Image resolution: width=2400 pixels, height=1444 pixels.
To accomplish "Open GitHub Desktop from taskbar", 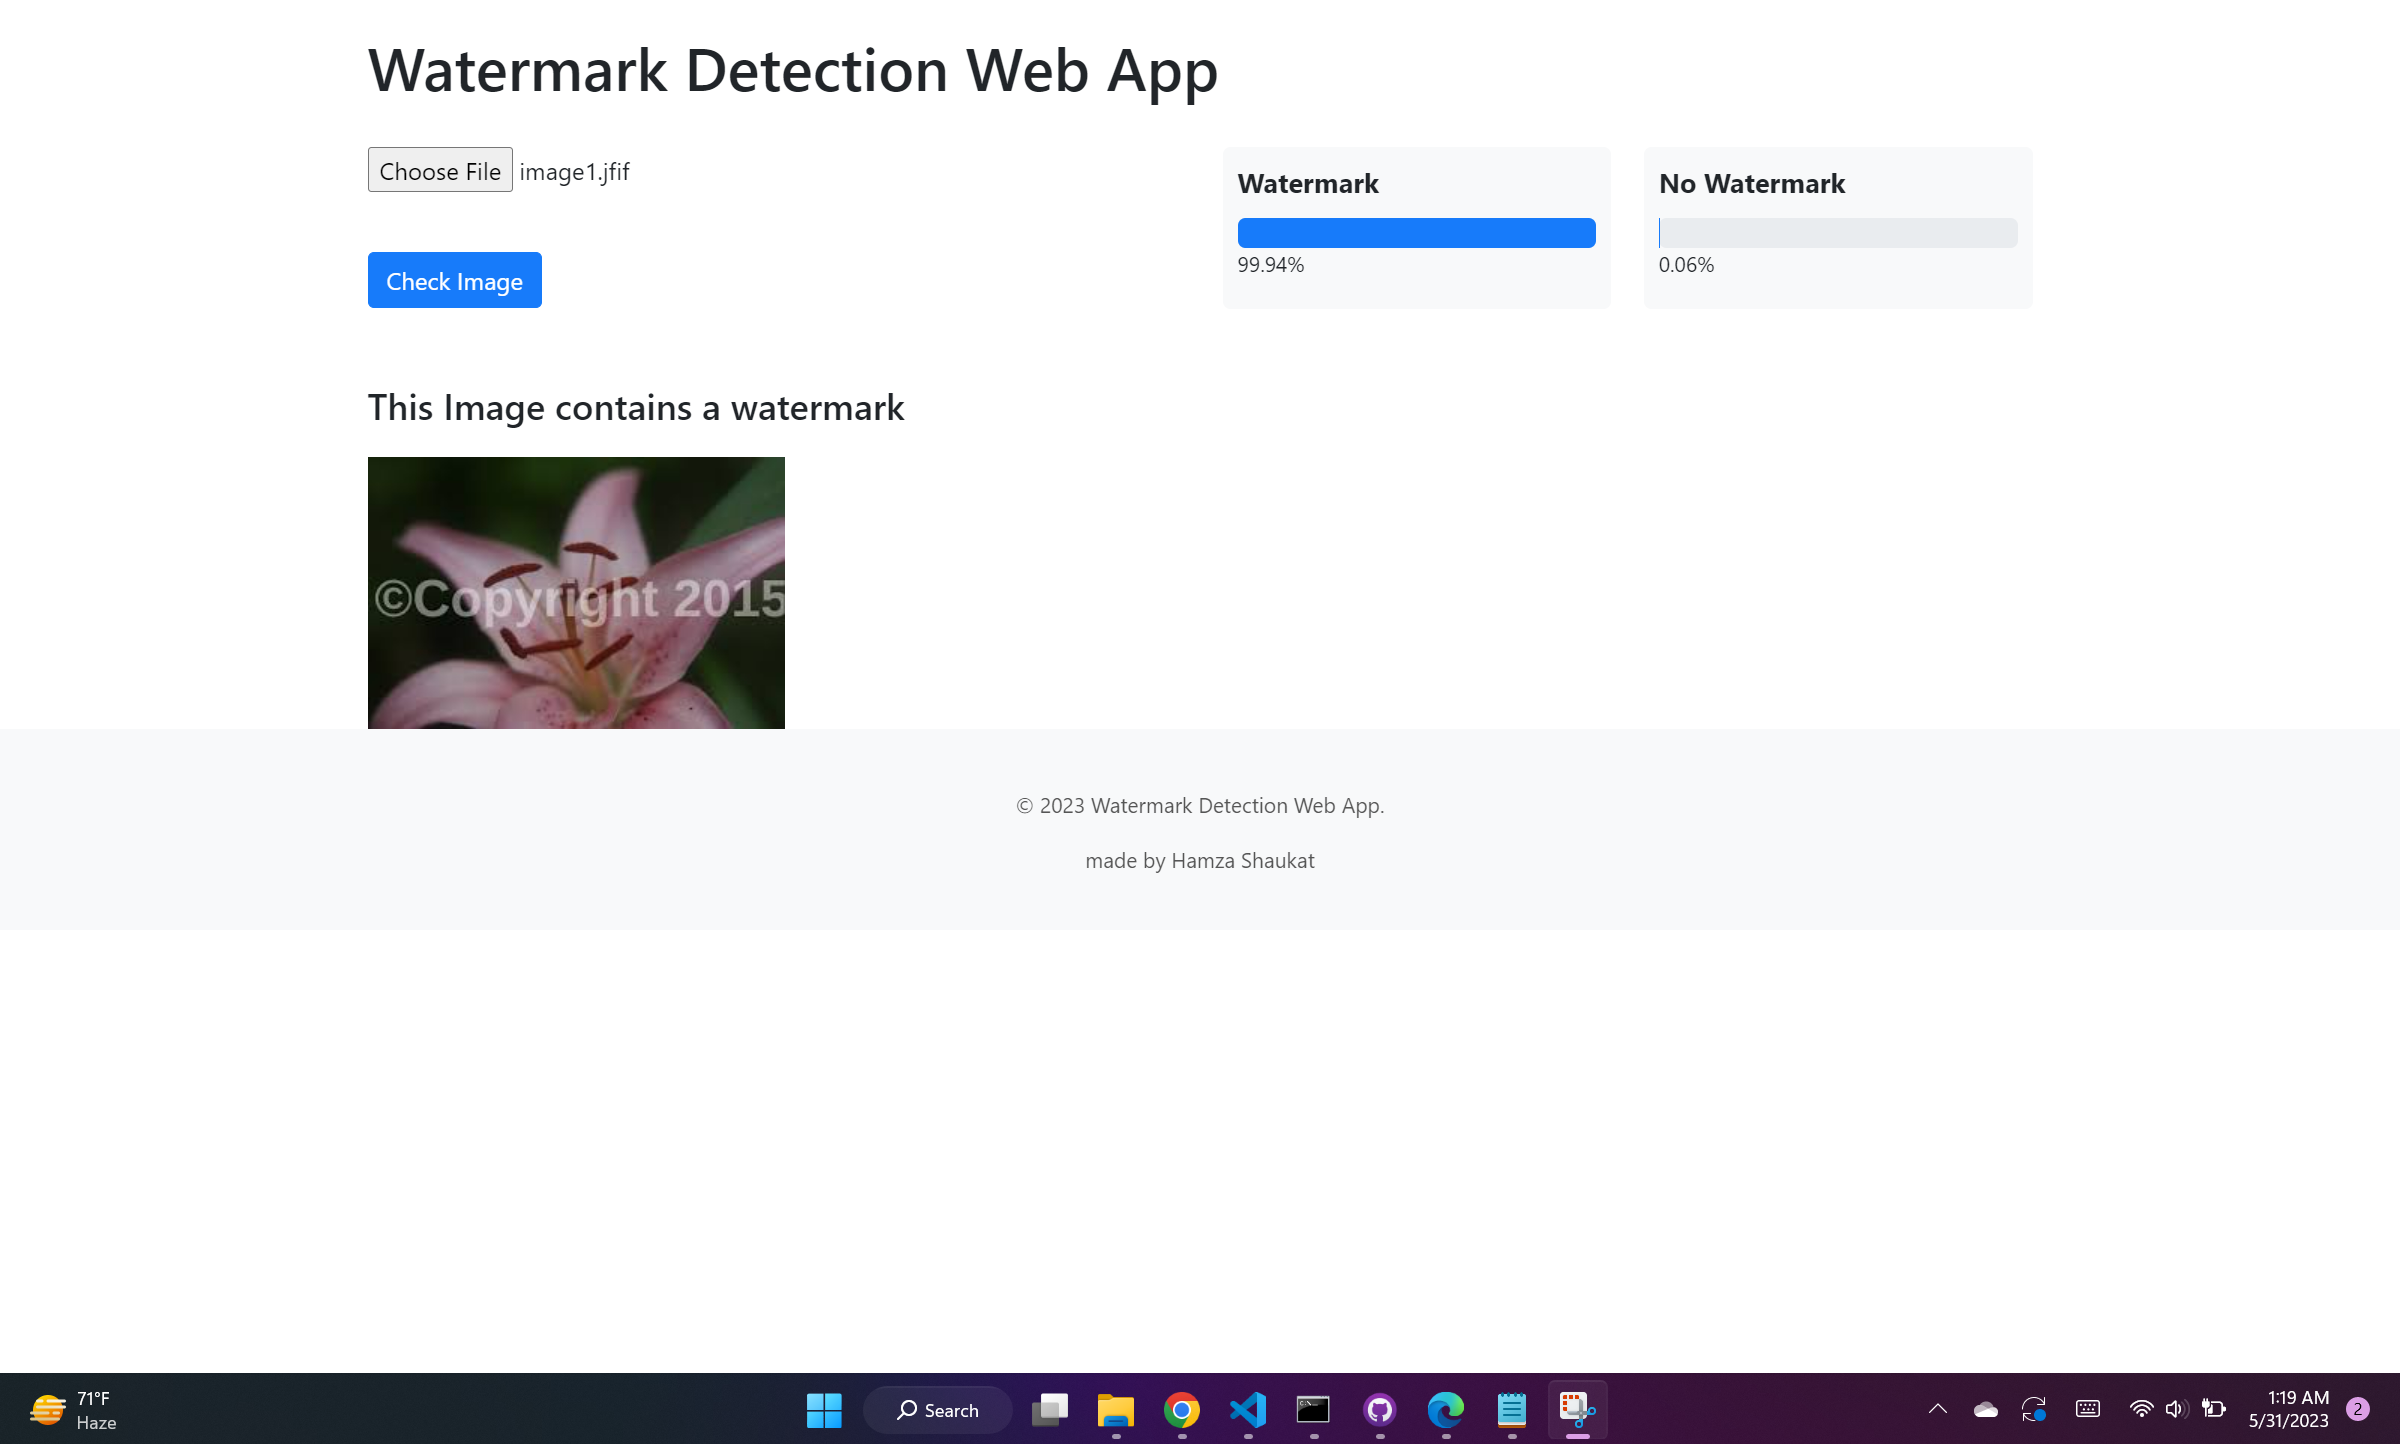I will [x=1381, y=1410].
